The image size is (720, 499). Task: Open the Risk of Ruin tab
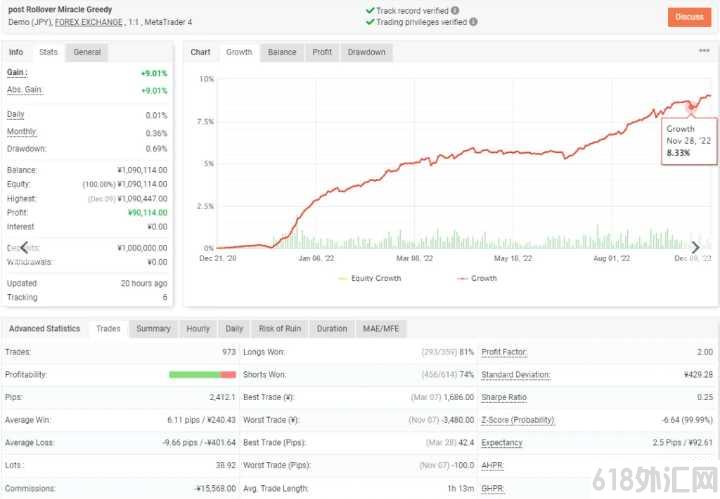280,329
